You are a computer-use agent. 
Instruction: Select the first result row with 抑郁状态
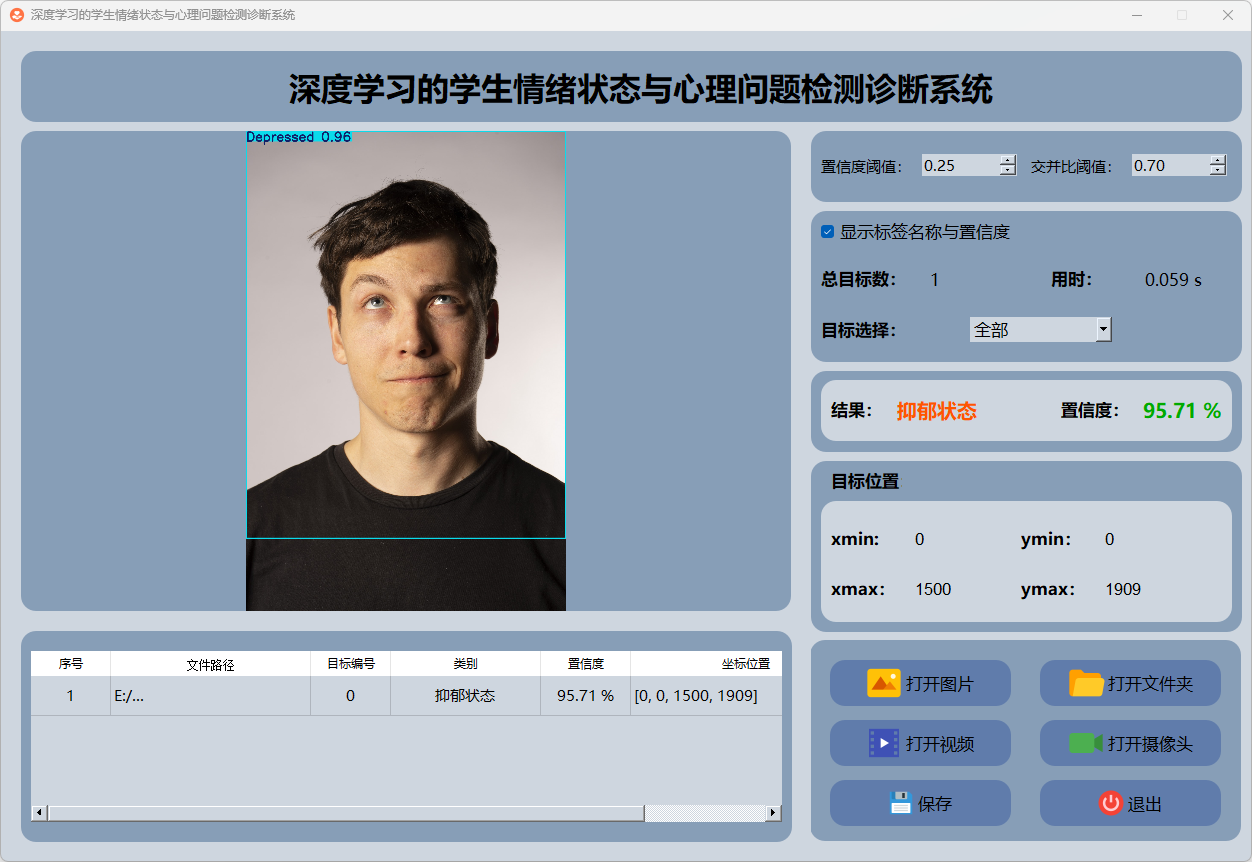tap(465, 696)
